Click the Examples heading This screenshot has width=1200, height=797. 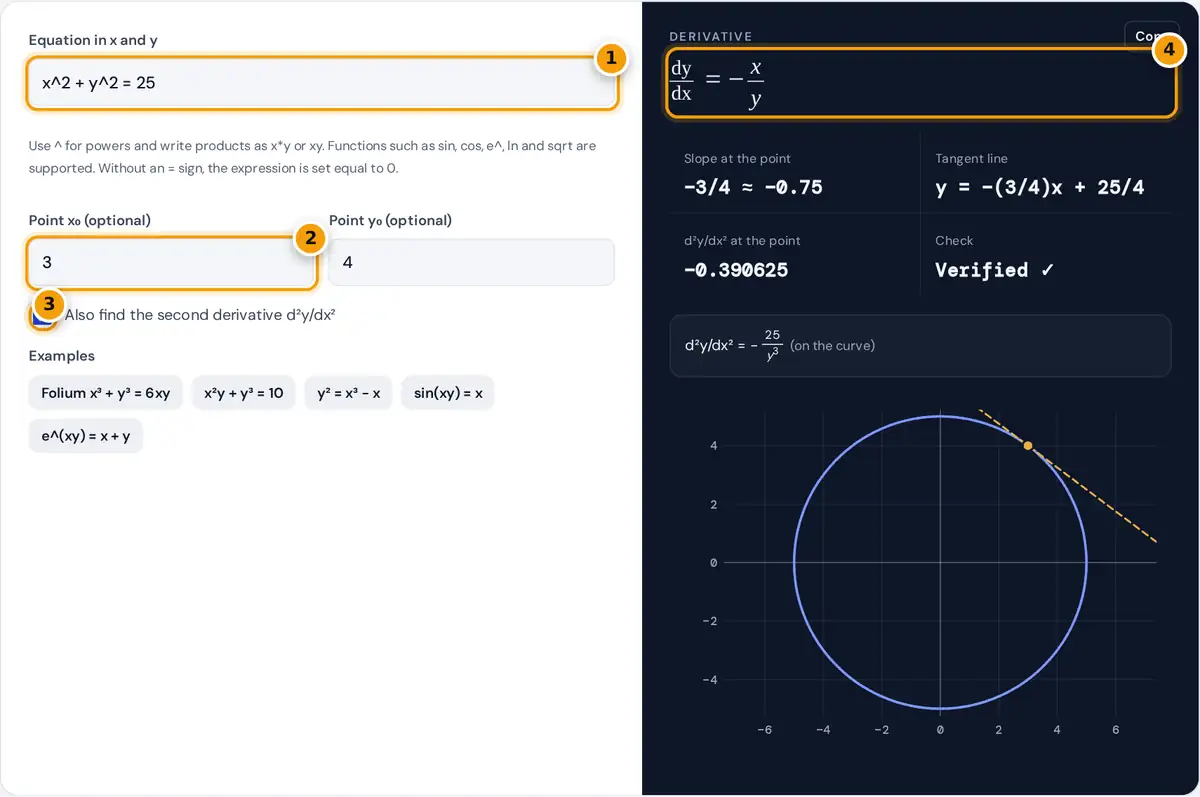[62, 356]
